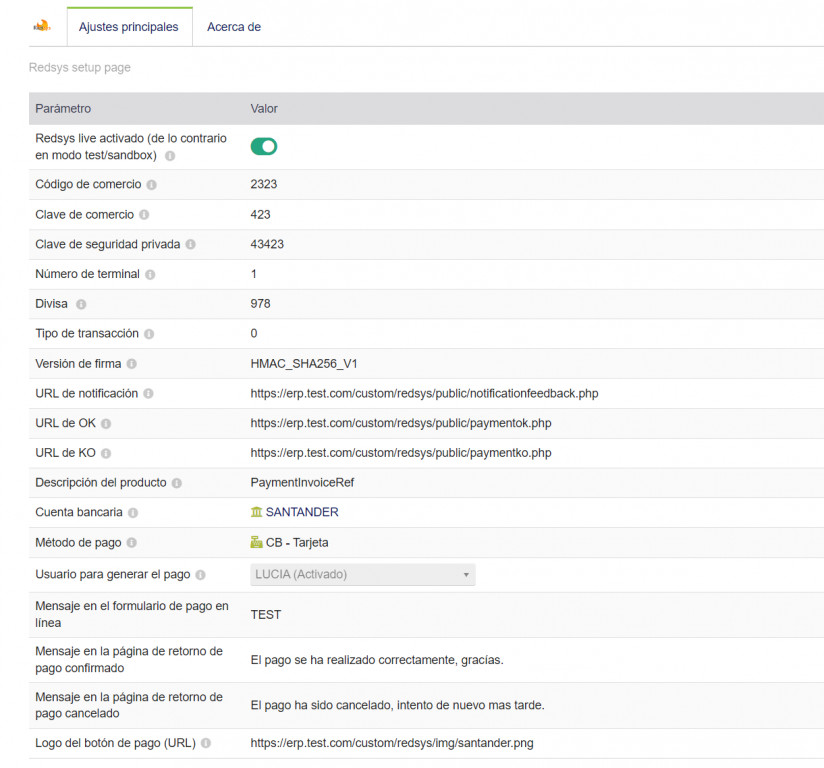824x768 pixels.
Task: Select the Ajustes principales tab
Action: pyautogui.click(x=128, y=27)
